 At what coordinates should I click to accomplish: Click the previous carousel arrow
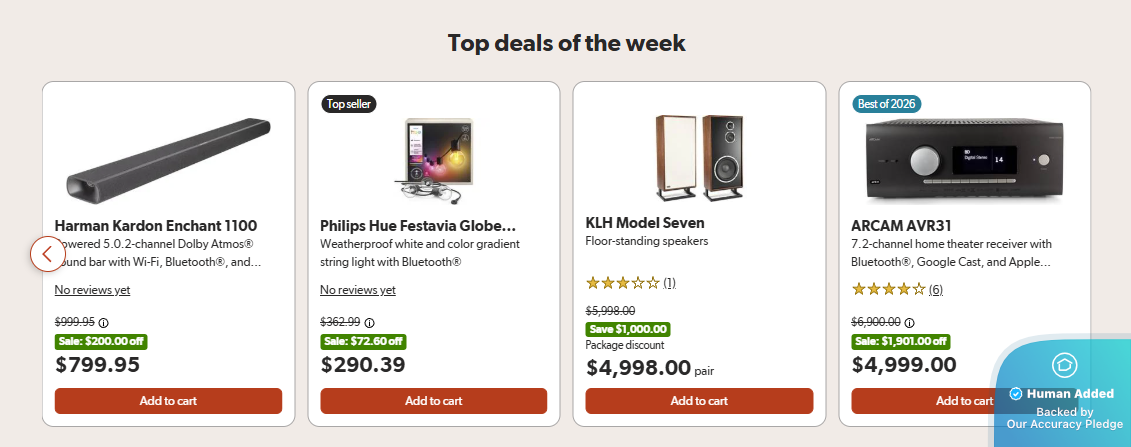(x=48, y=254)
